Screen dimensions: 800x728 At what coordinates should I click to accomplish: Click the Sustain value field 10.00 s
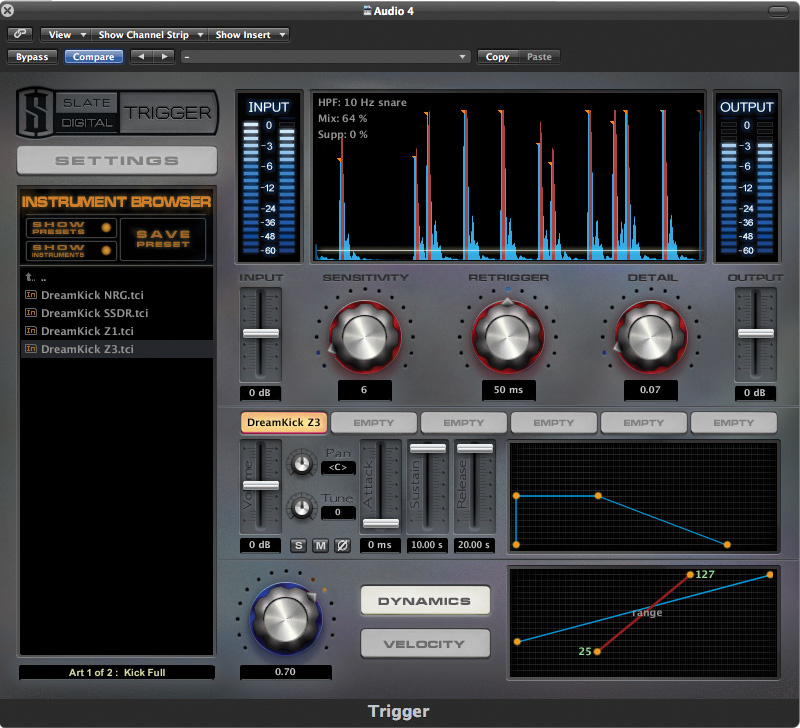(427, 545)
